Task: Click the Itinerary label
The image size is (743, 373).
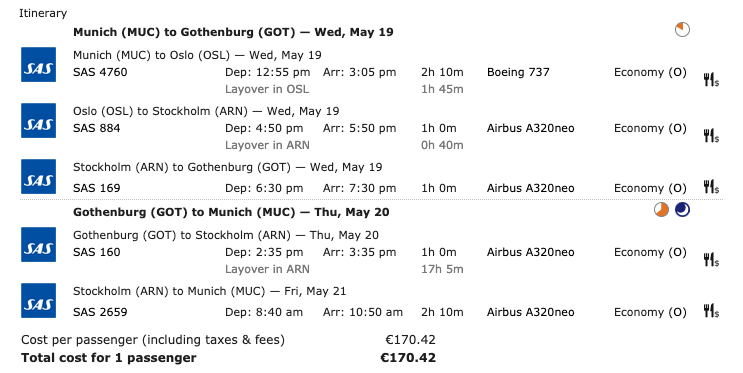Action: click(43, 13)
